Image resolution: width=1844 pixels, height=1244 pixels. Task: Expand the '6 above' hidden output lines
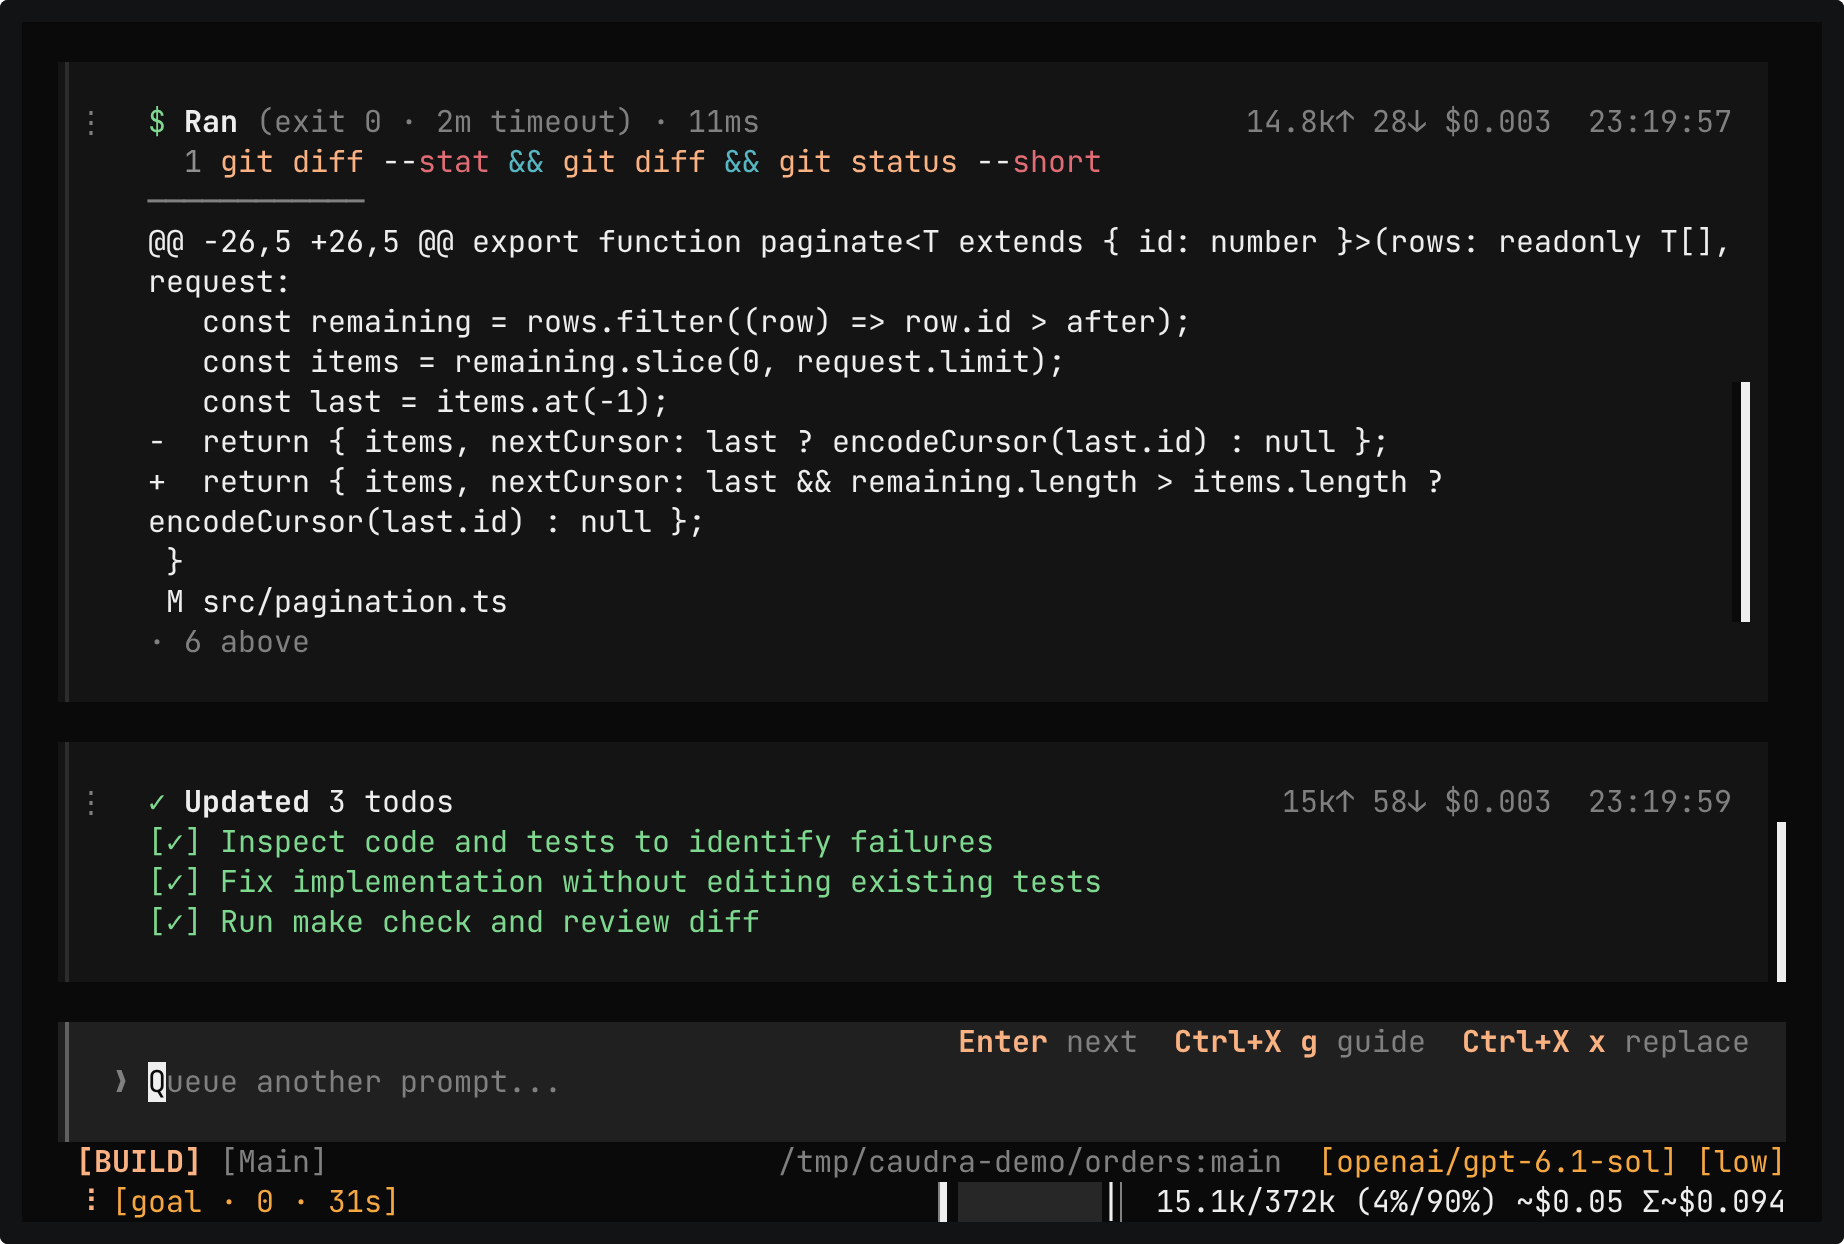[x=229, y=642]
